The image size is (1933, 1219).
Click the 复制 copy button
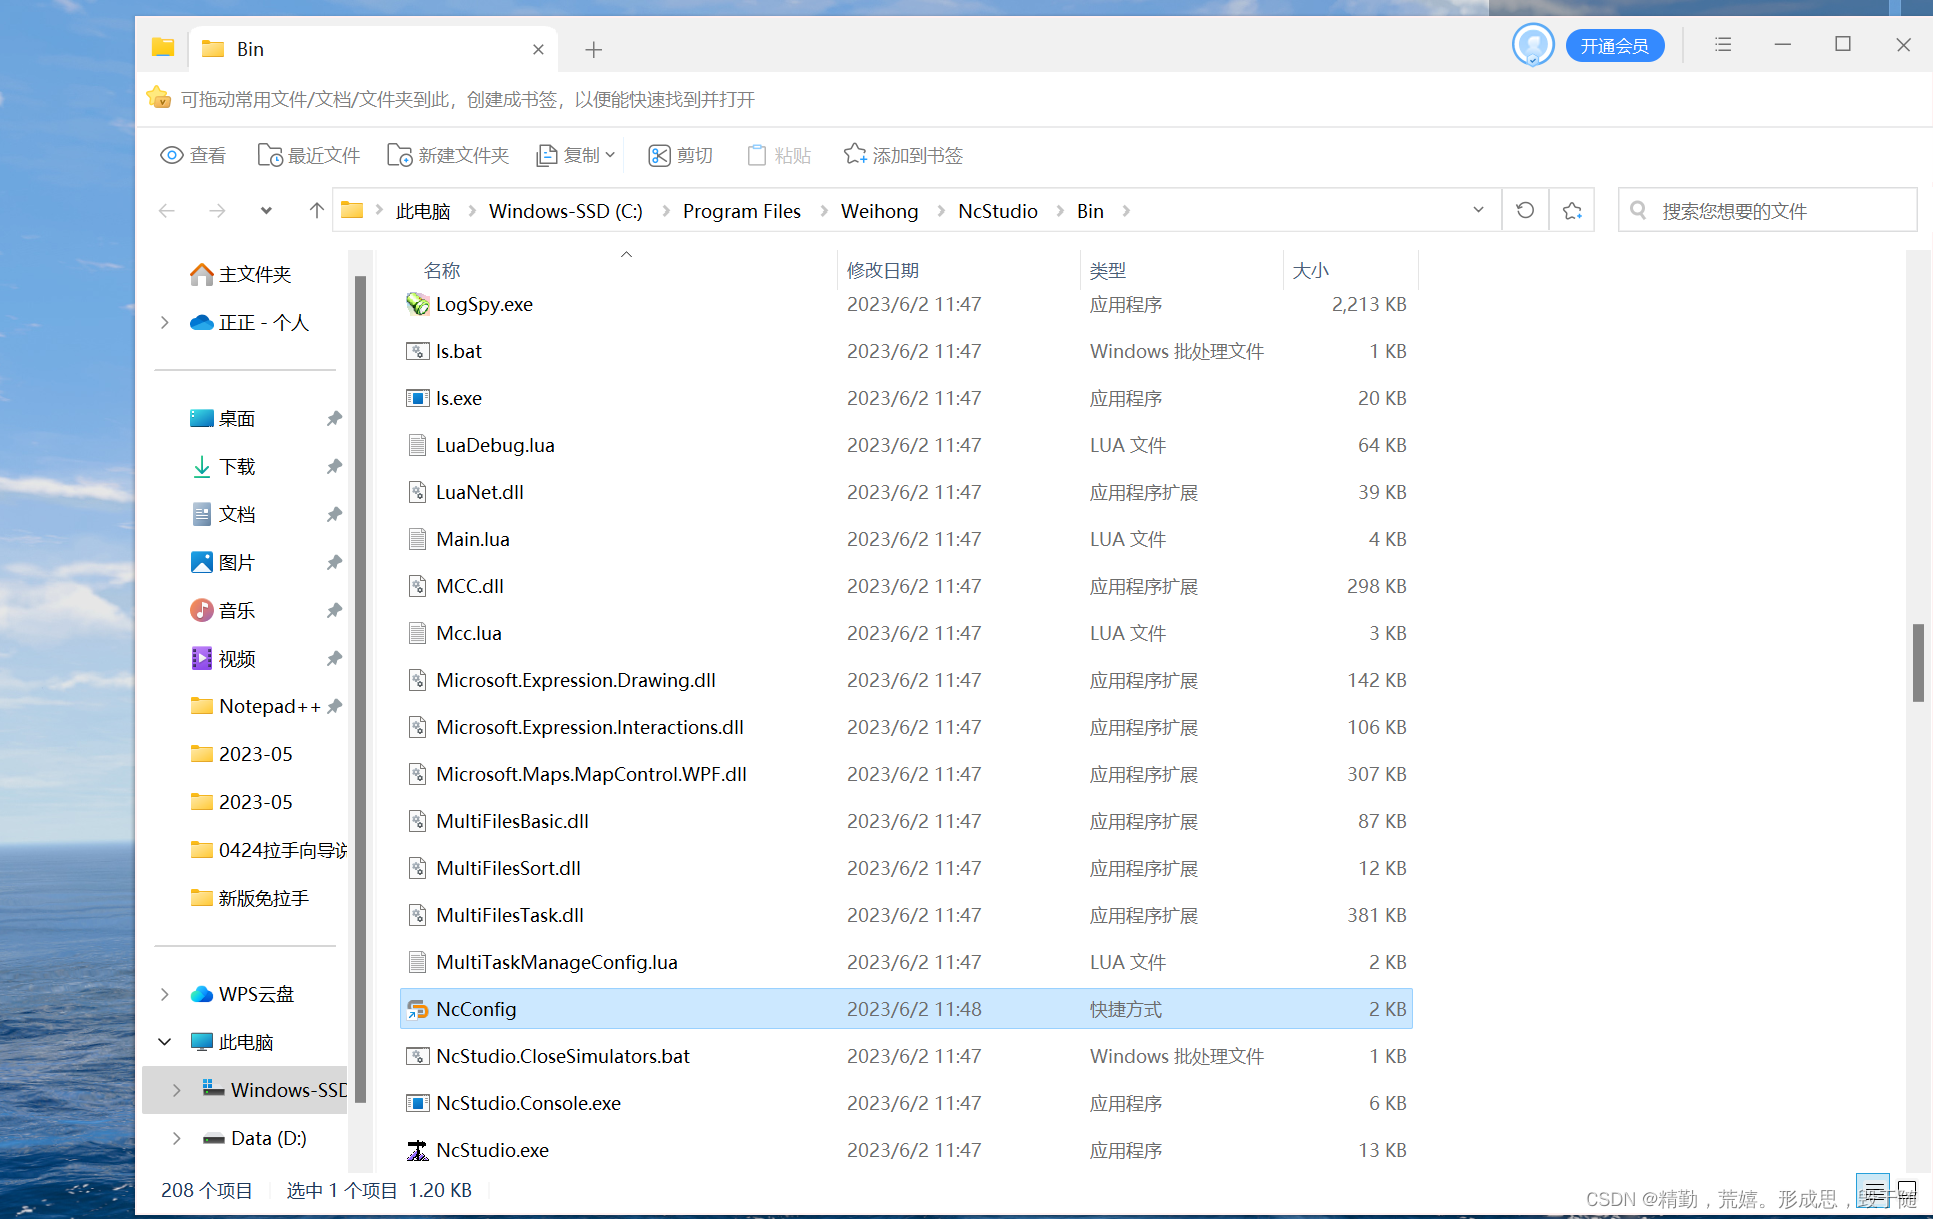(567, 155)
